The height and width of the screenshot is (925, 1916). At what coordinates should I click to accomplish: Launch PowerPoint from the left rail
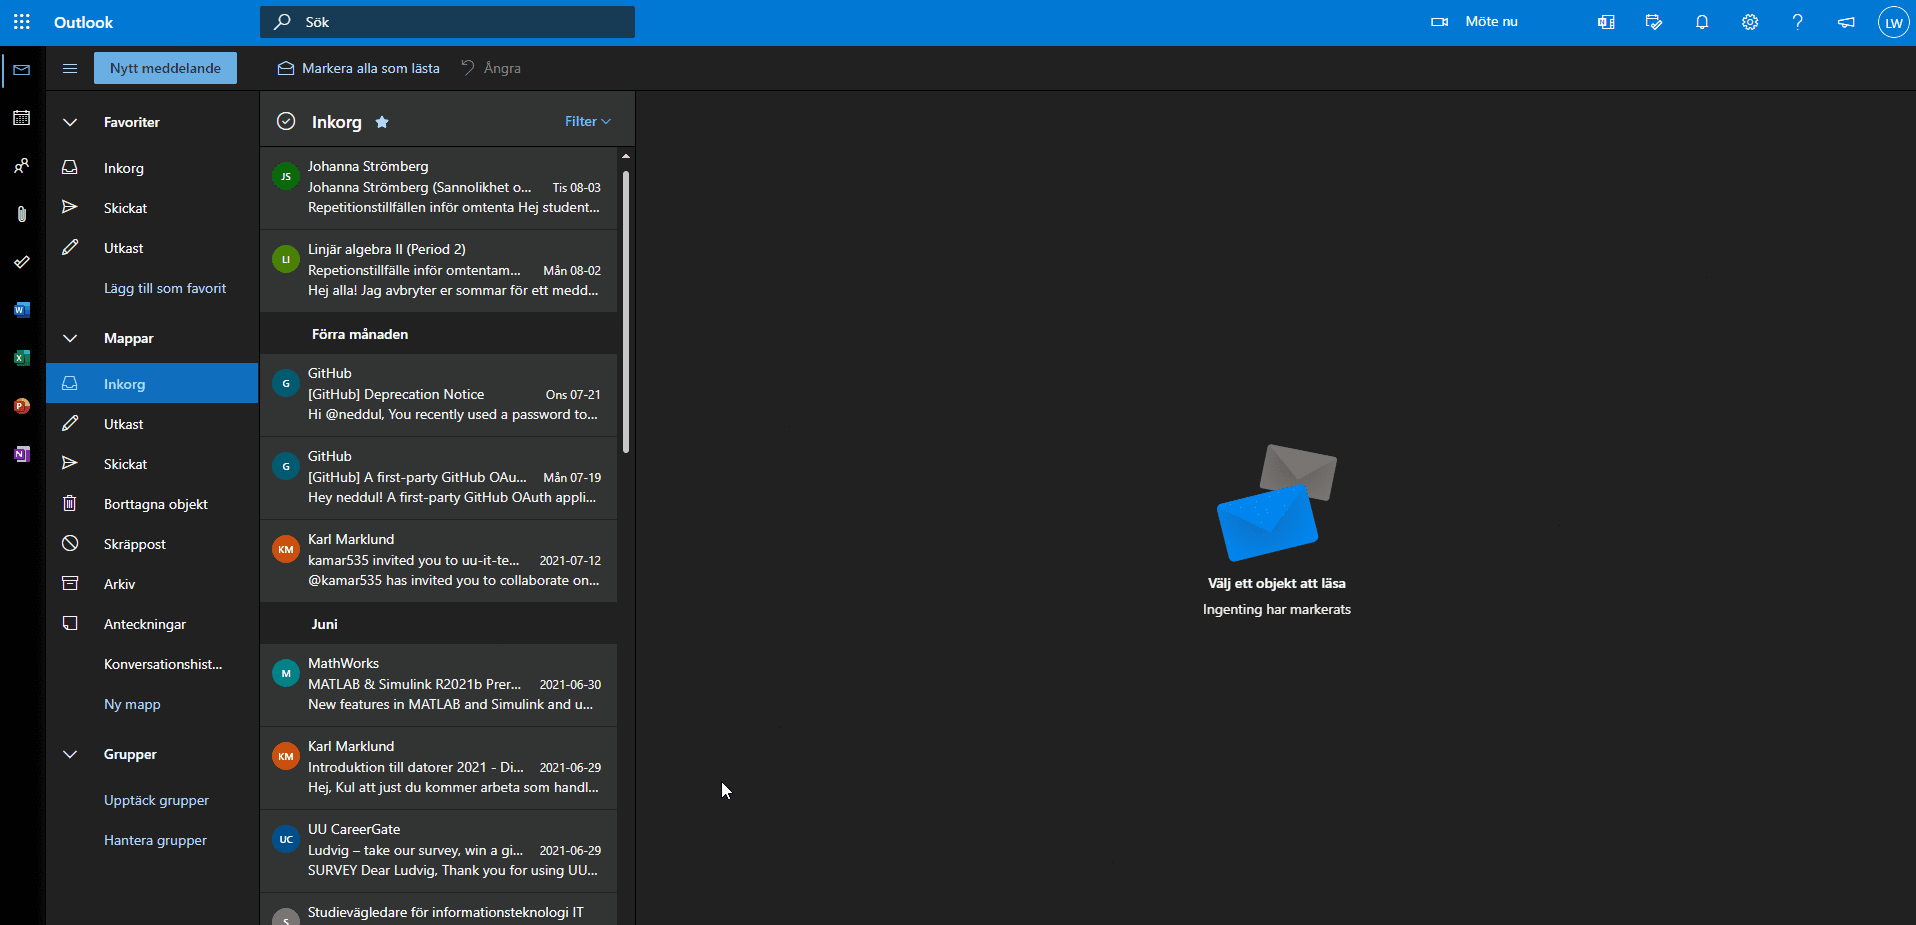click(22, 406)
